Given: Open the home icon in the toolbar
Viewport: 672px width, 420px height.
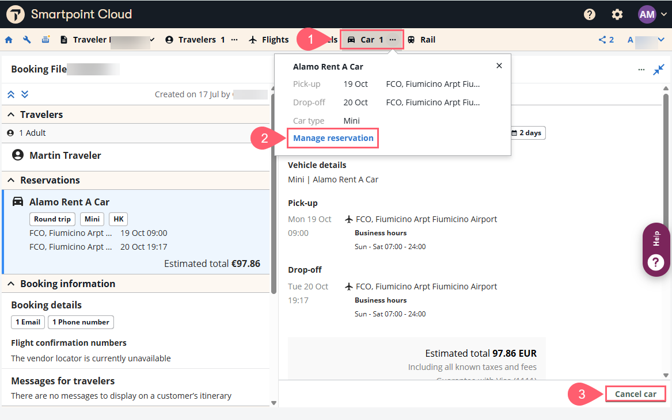Looking at the screenshot, I should (x=9, y=40).
